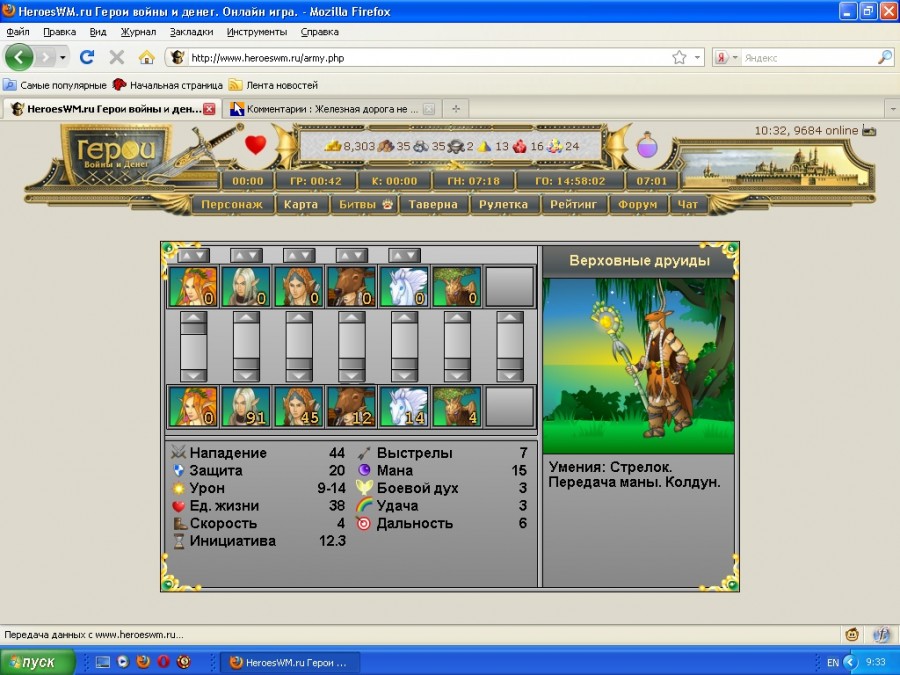This screenshot has width=900, height=675.
Task: Click the up arrow of the fairy unit slider
Action: pos(193,317)
